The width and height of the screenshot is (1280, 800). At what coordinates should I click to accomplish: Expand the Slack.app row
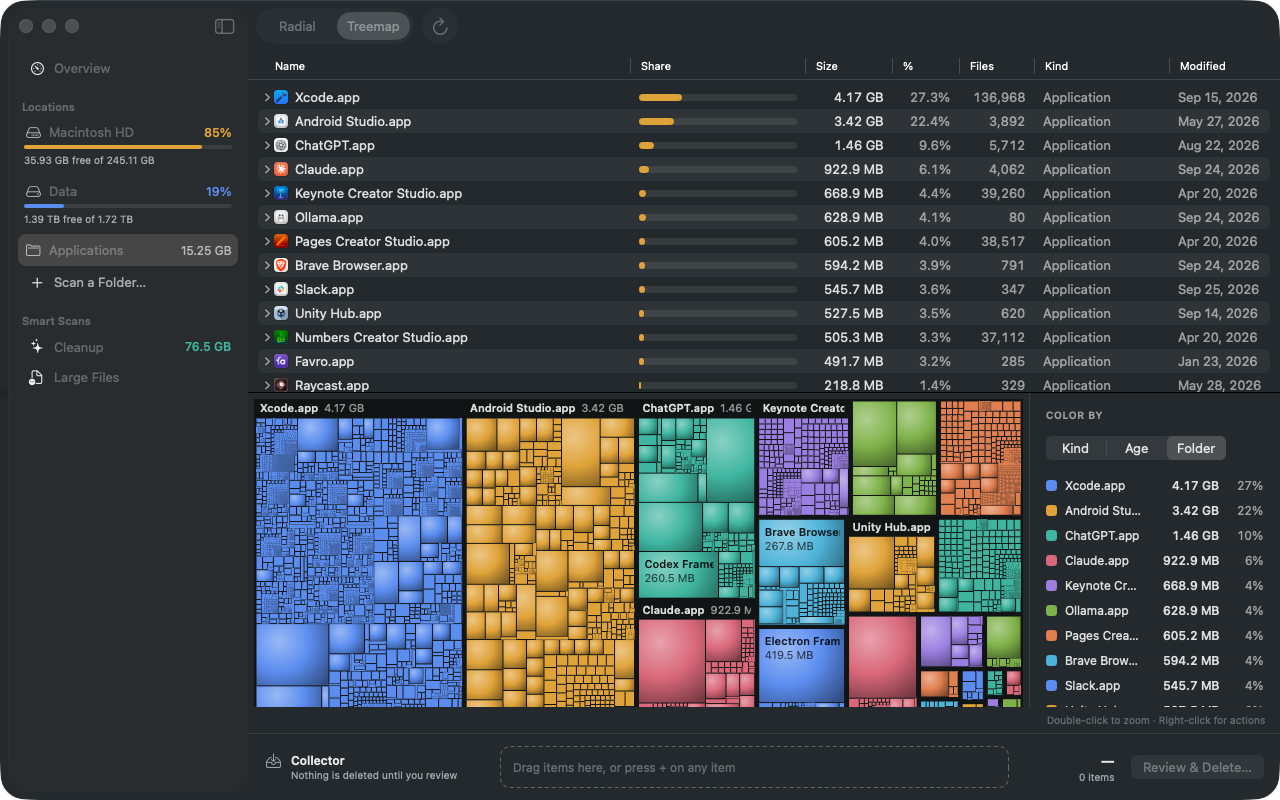[267, 290]
